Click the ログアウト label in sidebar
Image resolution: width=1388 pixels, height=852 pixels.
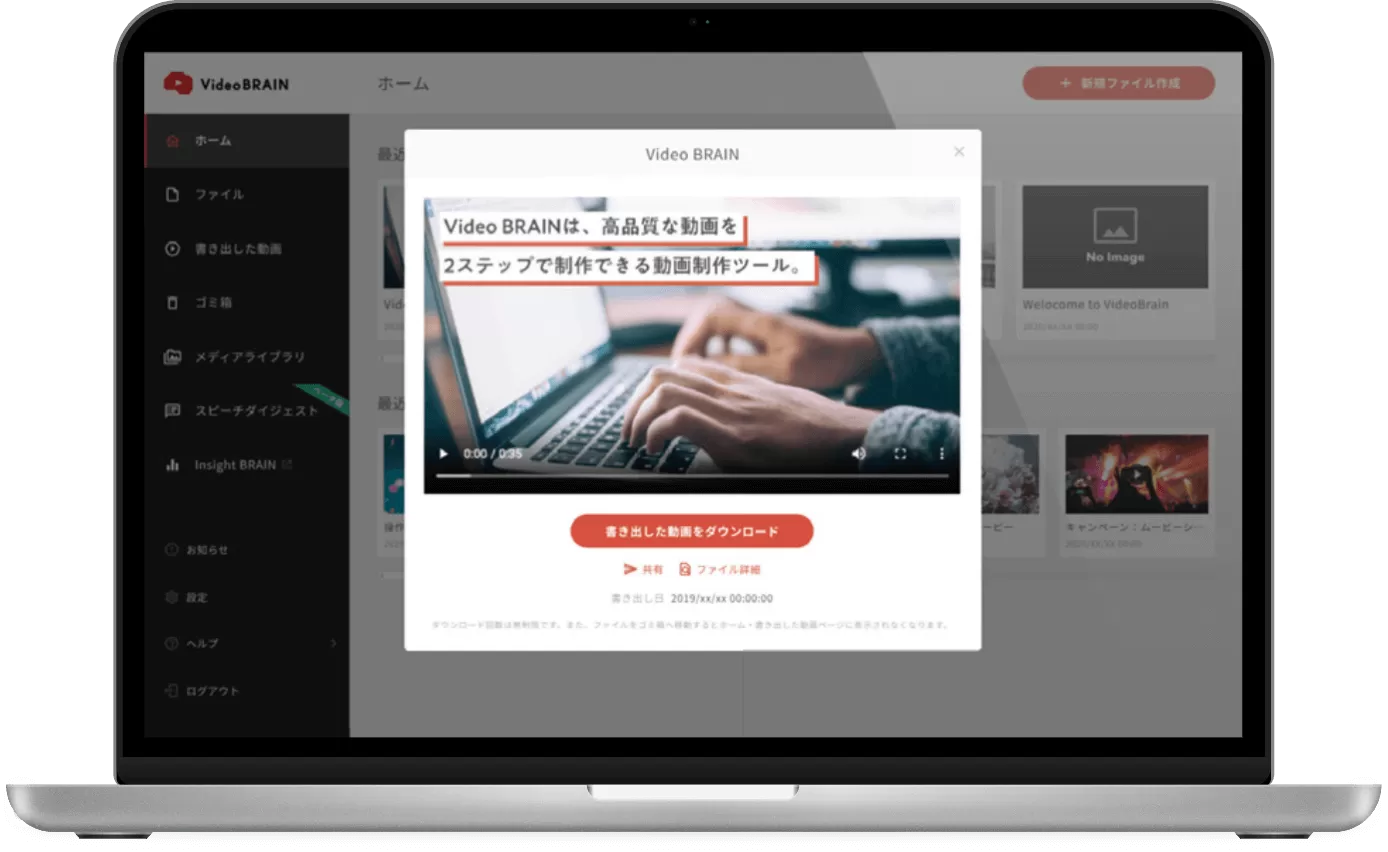click(x=213, y=691)
